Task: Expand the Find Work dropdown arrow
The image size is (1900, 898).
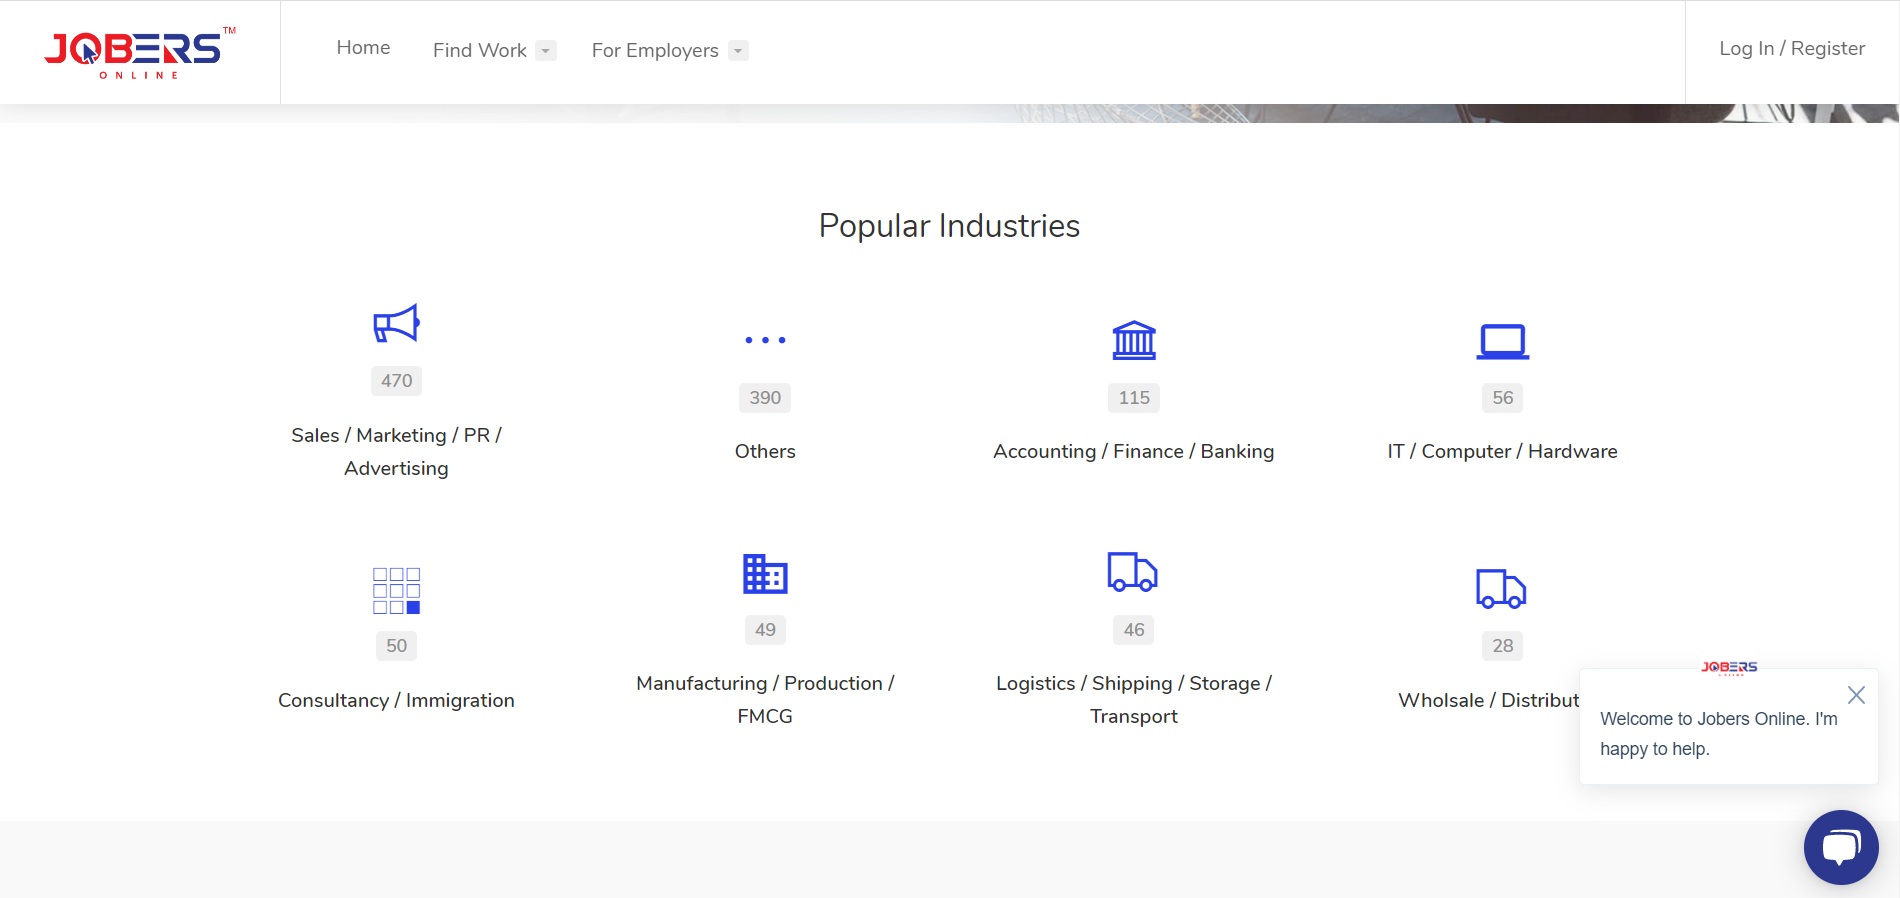Action: 545,51
